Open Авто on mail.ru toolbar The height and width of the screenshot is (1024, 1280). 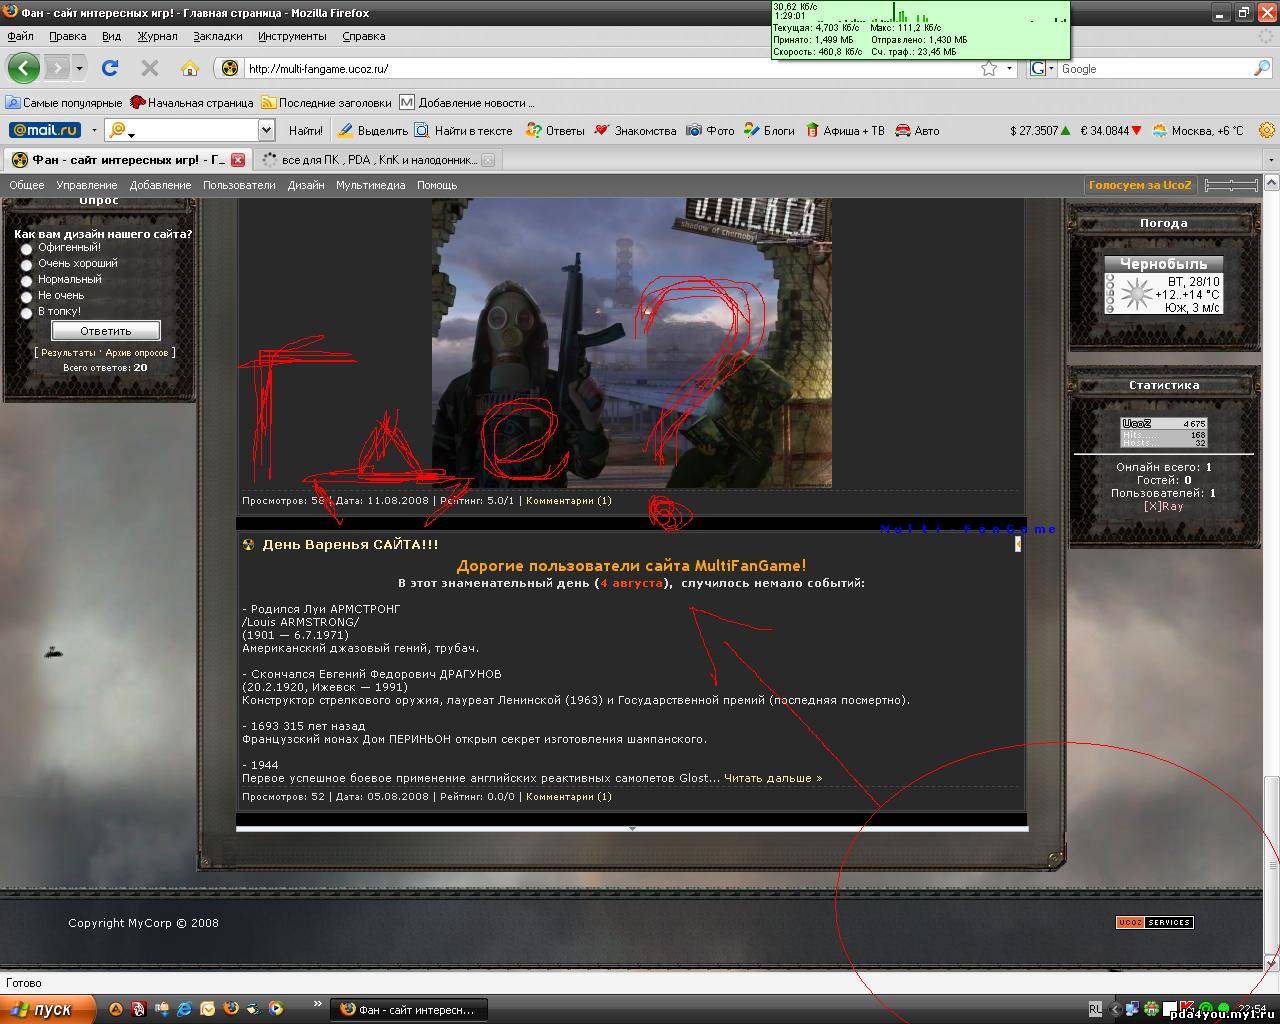pyautogui.click(x=917, y=131)
